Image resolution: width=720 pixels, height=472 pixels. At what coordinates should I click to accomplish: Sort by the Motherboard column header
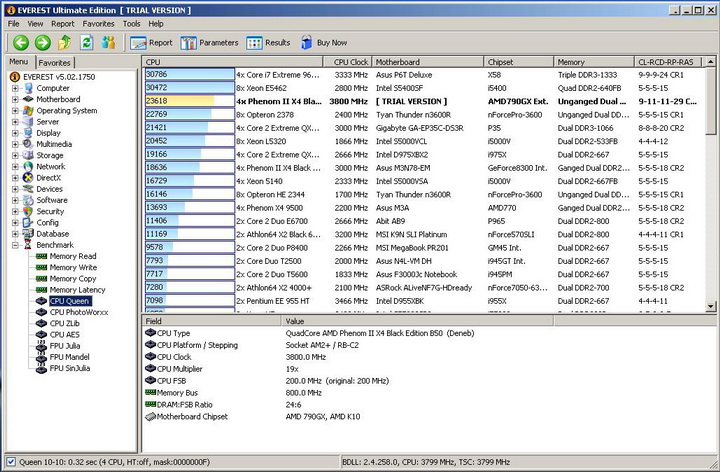[x=427, y=62]
